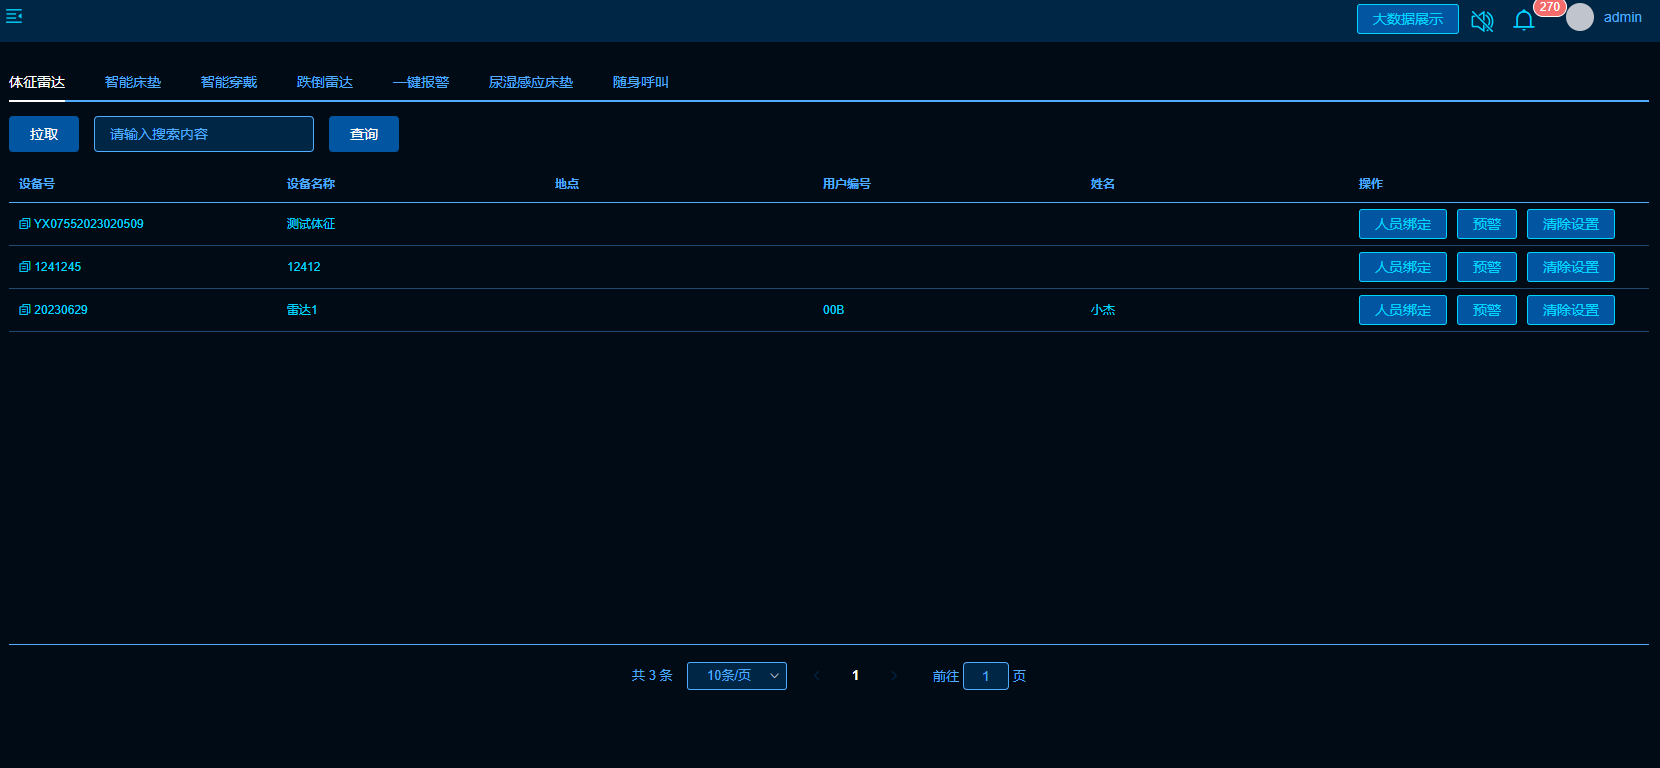This screenshot has width=1660, height=768.
Task: Click the 查询 query button
Action: pyautogui.click(x=364, y=134)
